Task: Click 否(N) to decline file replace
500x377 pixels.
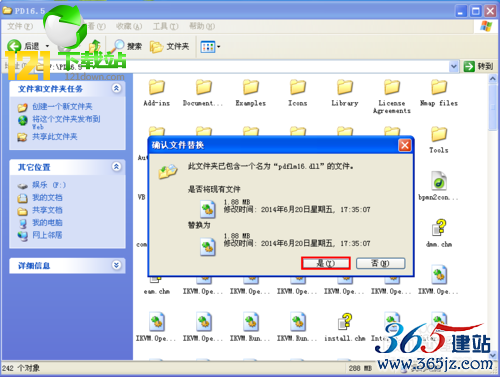Action: (381, 263)
